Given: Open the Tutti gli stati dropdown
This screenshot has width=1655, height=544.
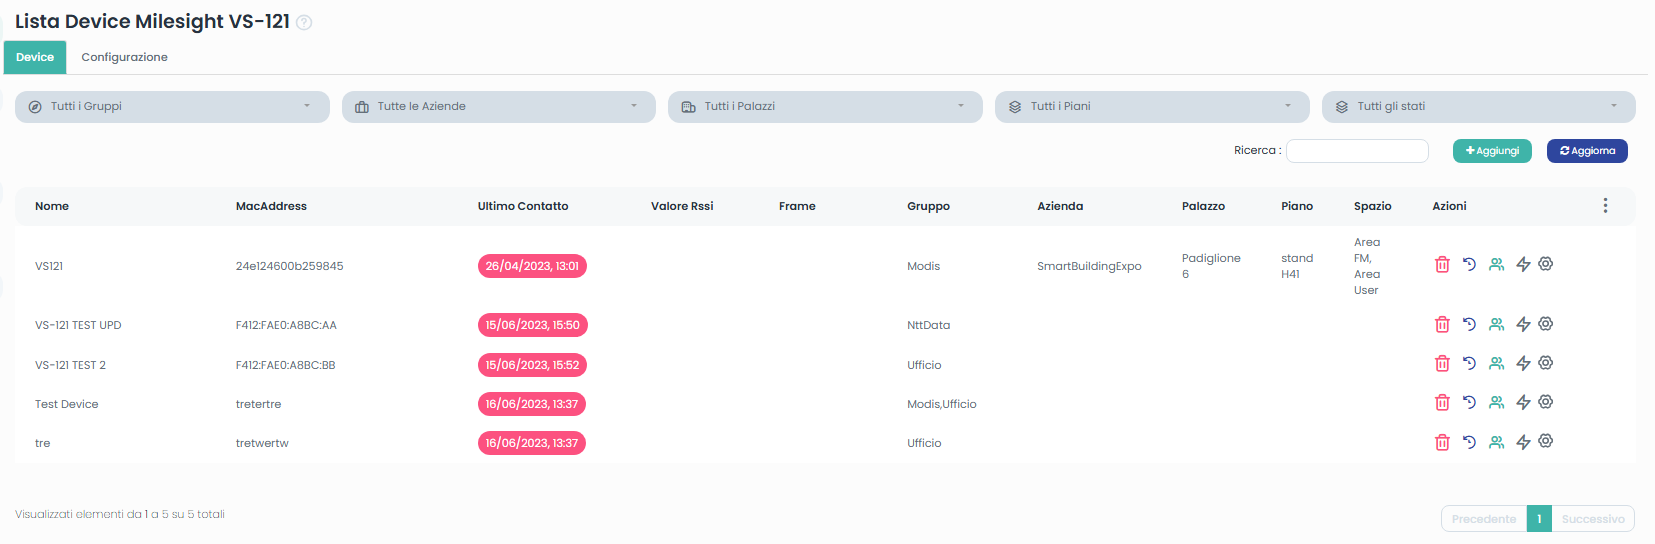Looking at the screenshot, I should click(x=1478, y=107).
